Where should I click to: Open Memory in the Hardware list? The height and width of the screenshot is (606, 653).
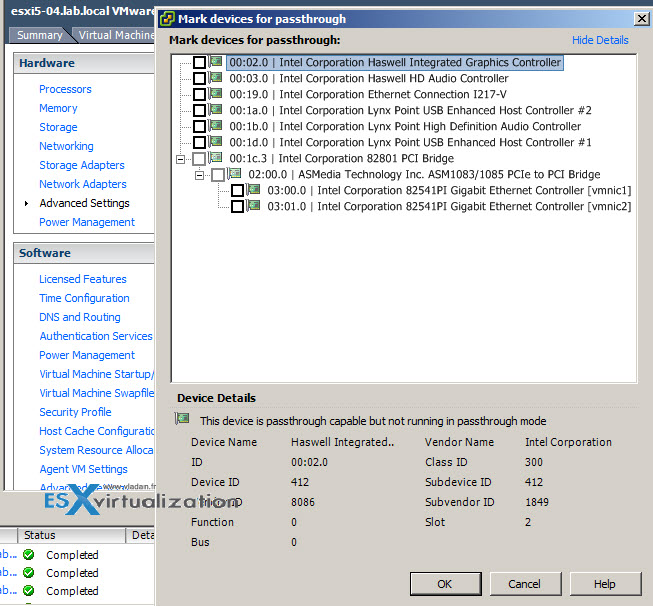pyautogui.click(x=58, y=108)
